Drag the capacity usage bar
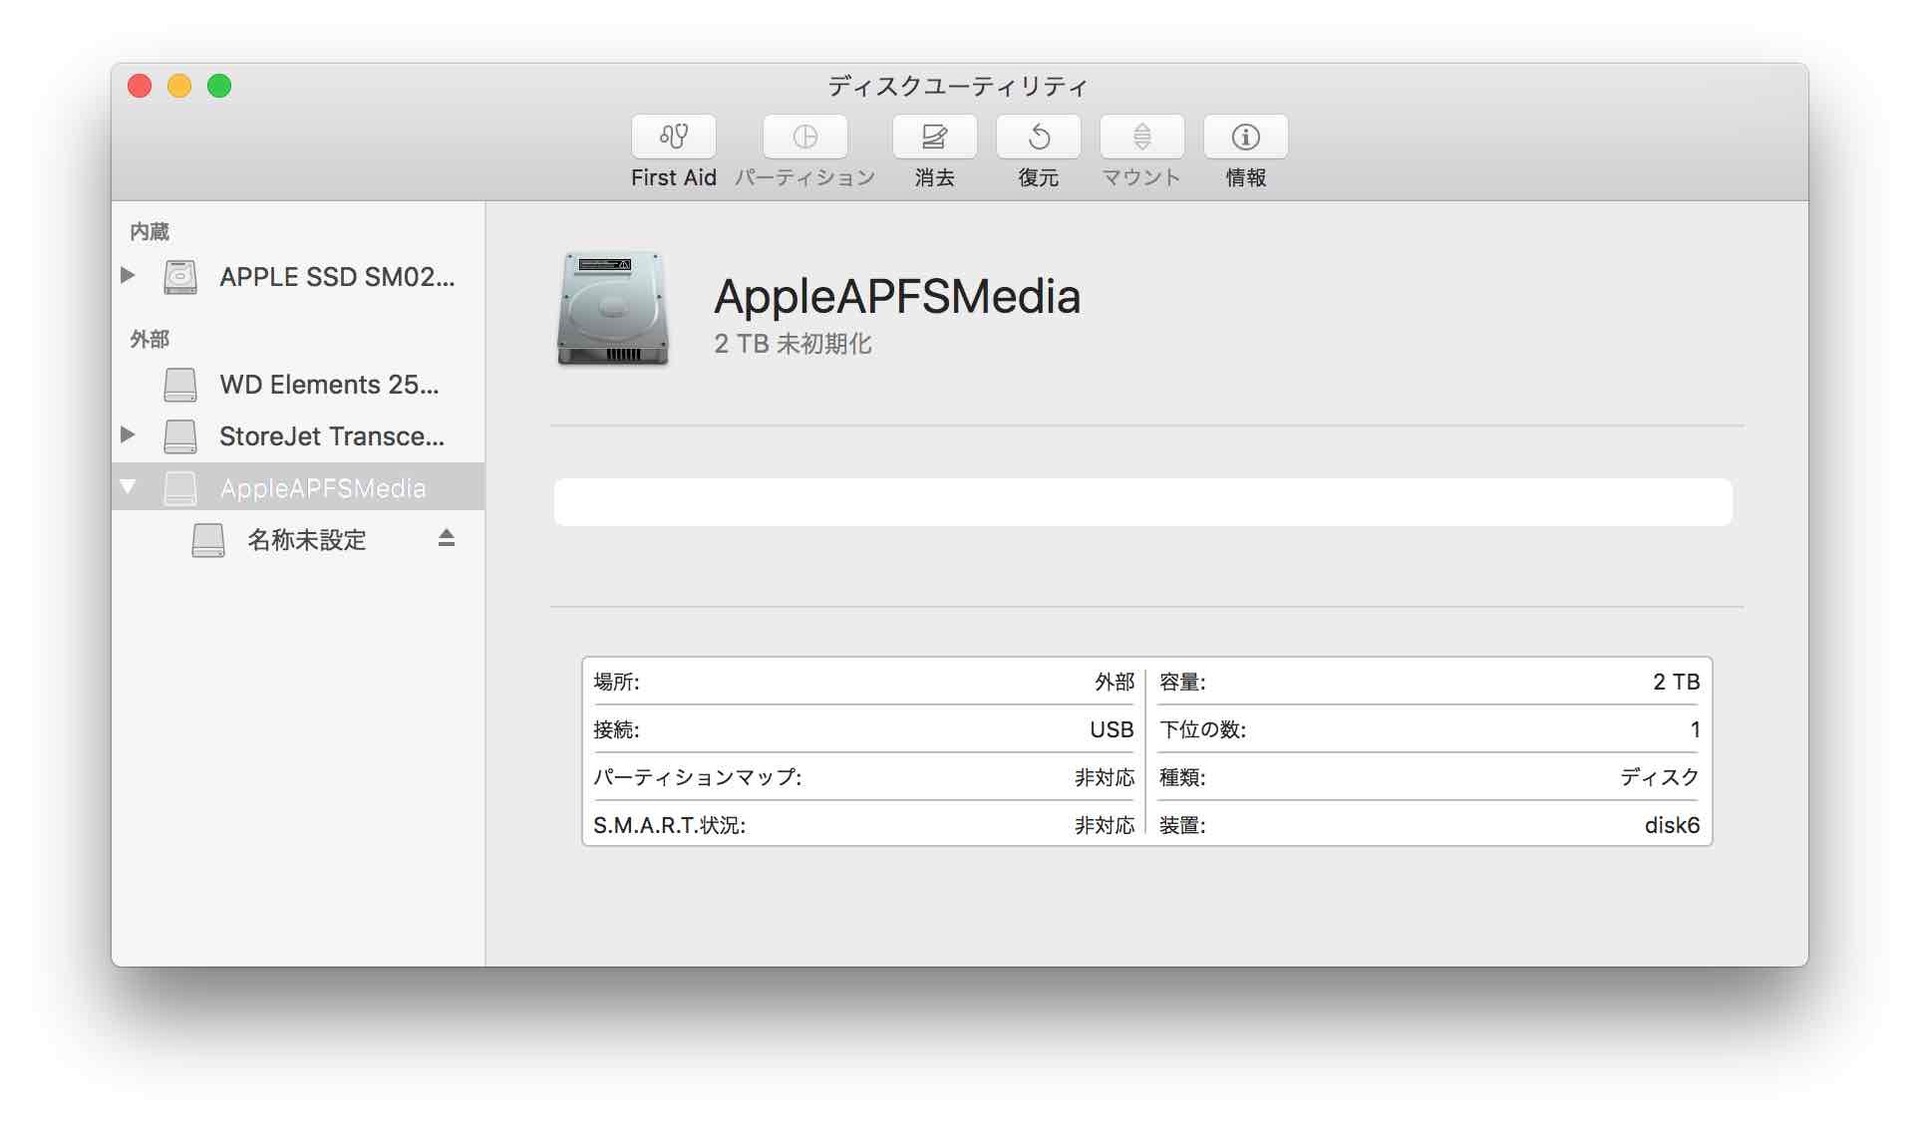This screenshot has height=1126, width=1920. pyautogui.click(x=1148, y=504)
